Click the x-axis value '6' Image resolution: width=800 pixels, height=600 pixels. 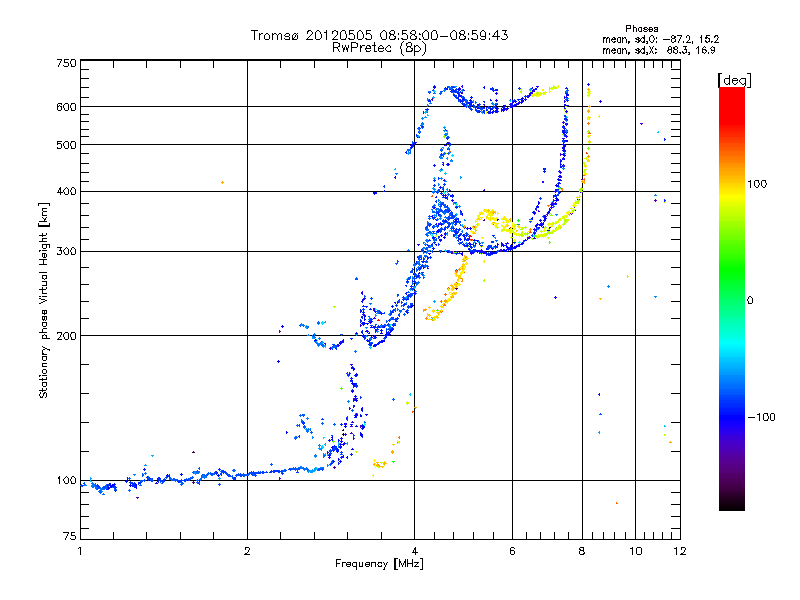tap(512, 552)
